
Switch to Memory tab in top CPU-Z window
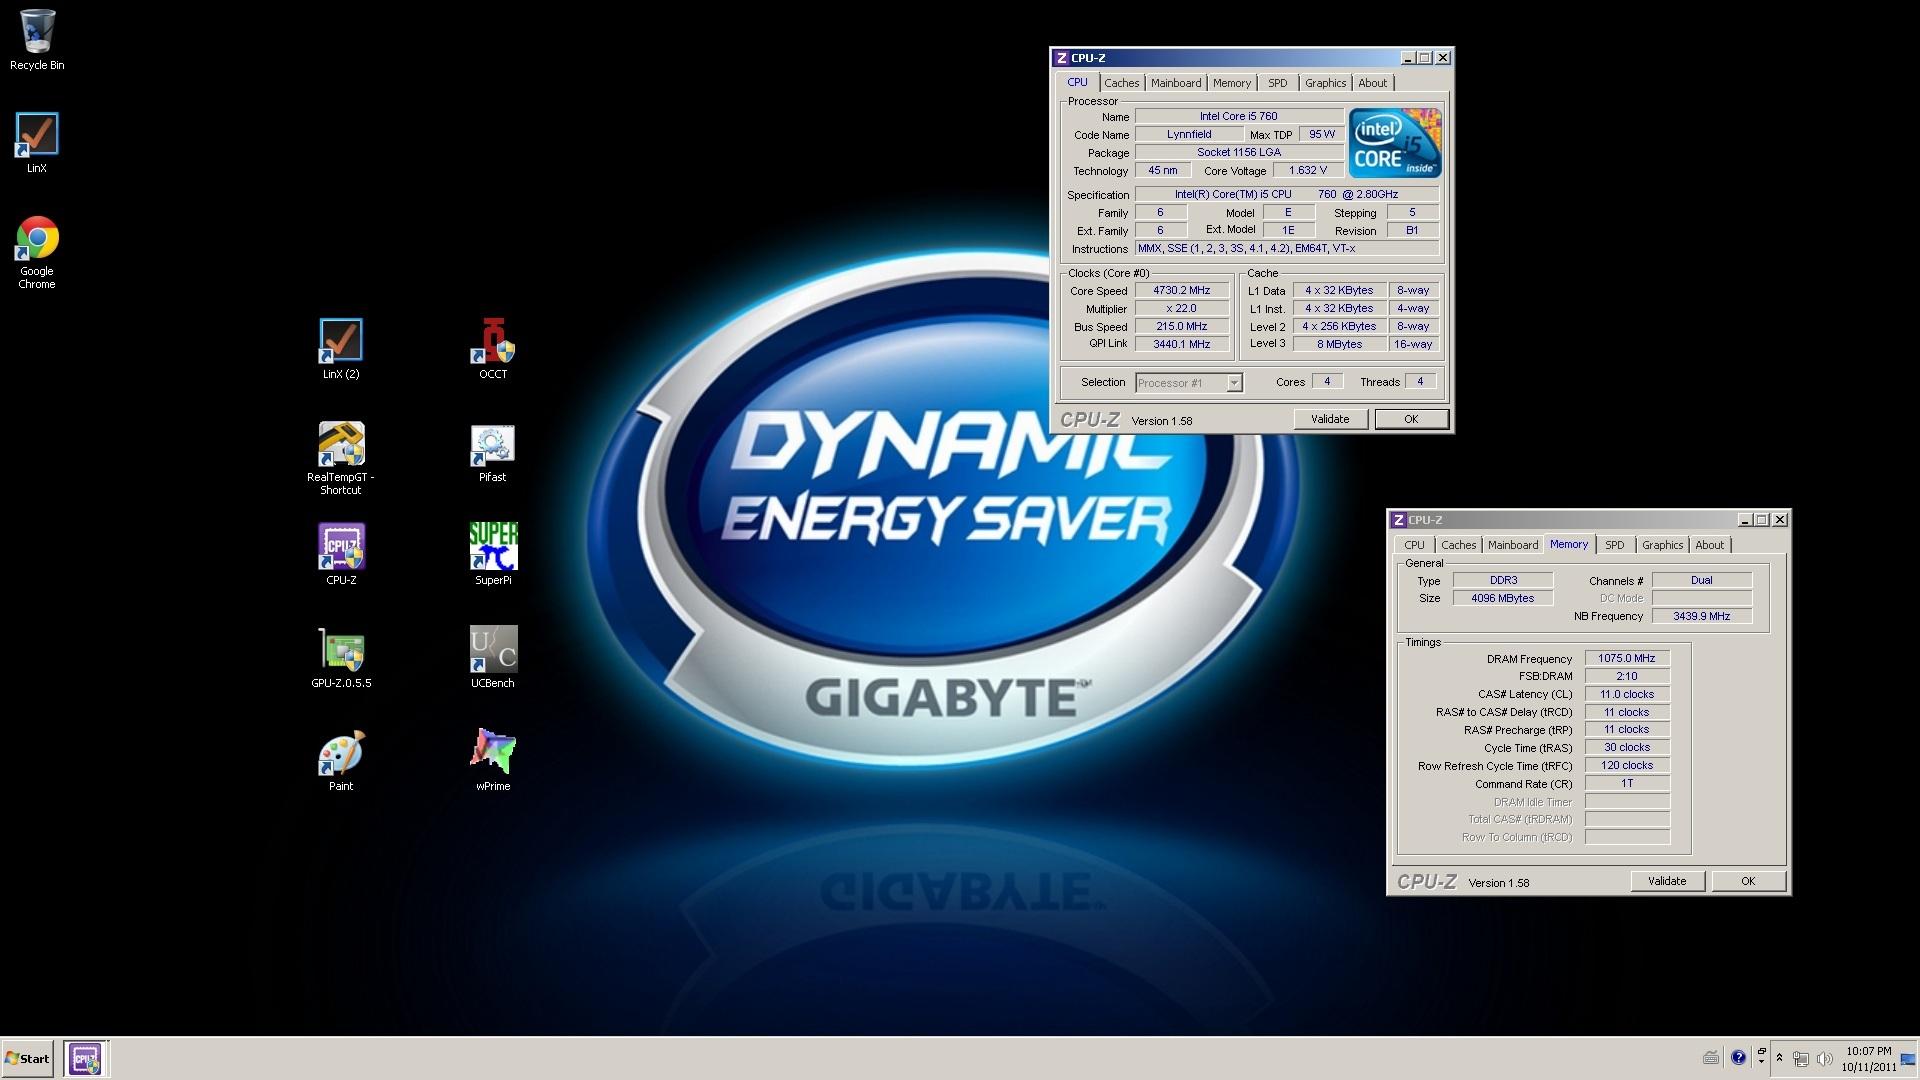coord(1232,83)
